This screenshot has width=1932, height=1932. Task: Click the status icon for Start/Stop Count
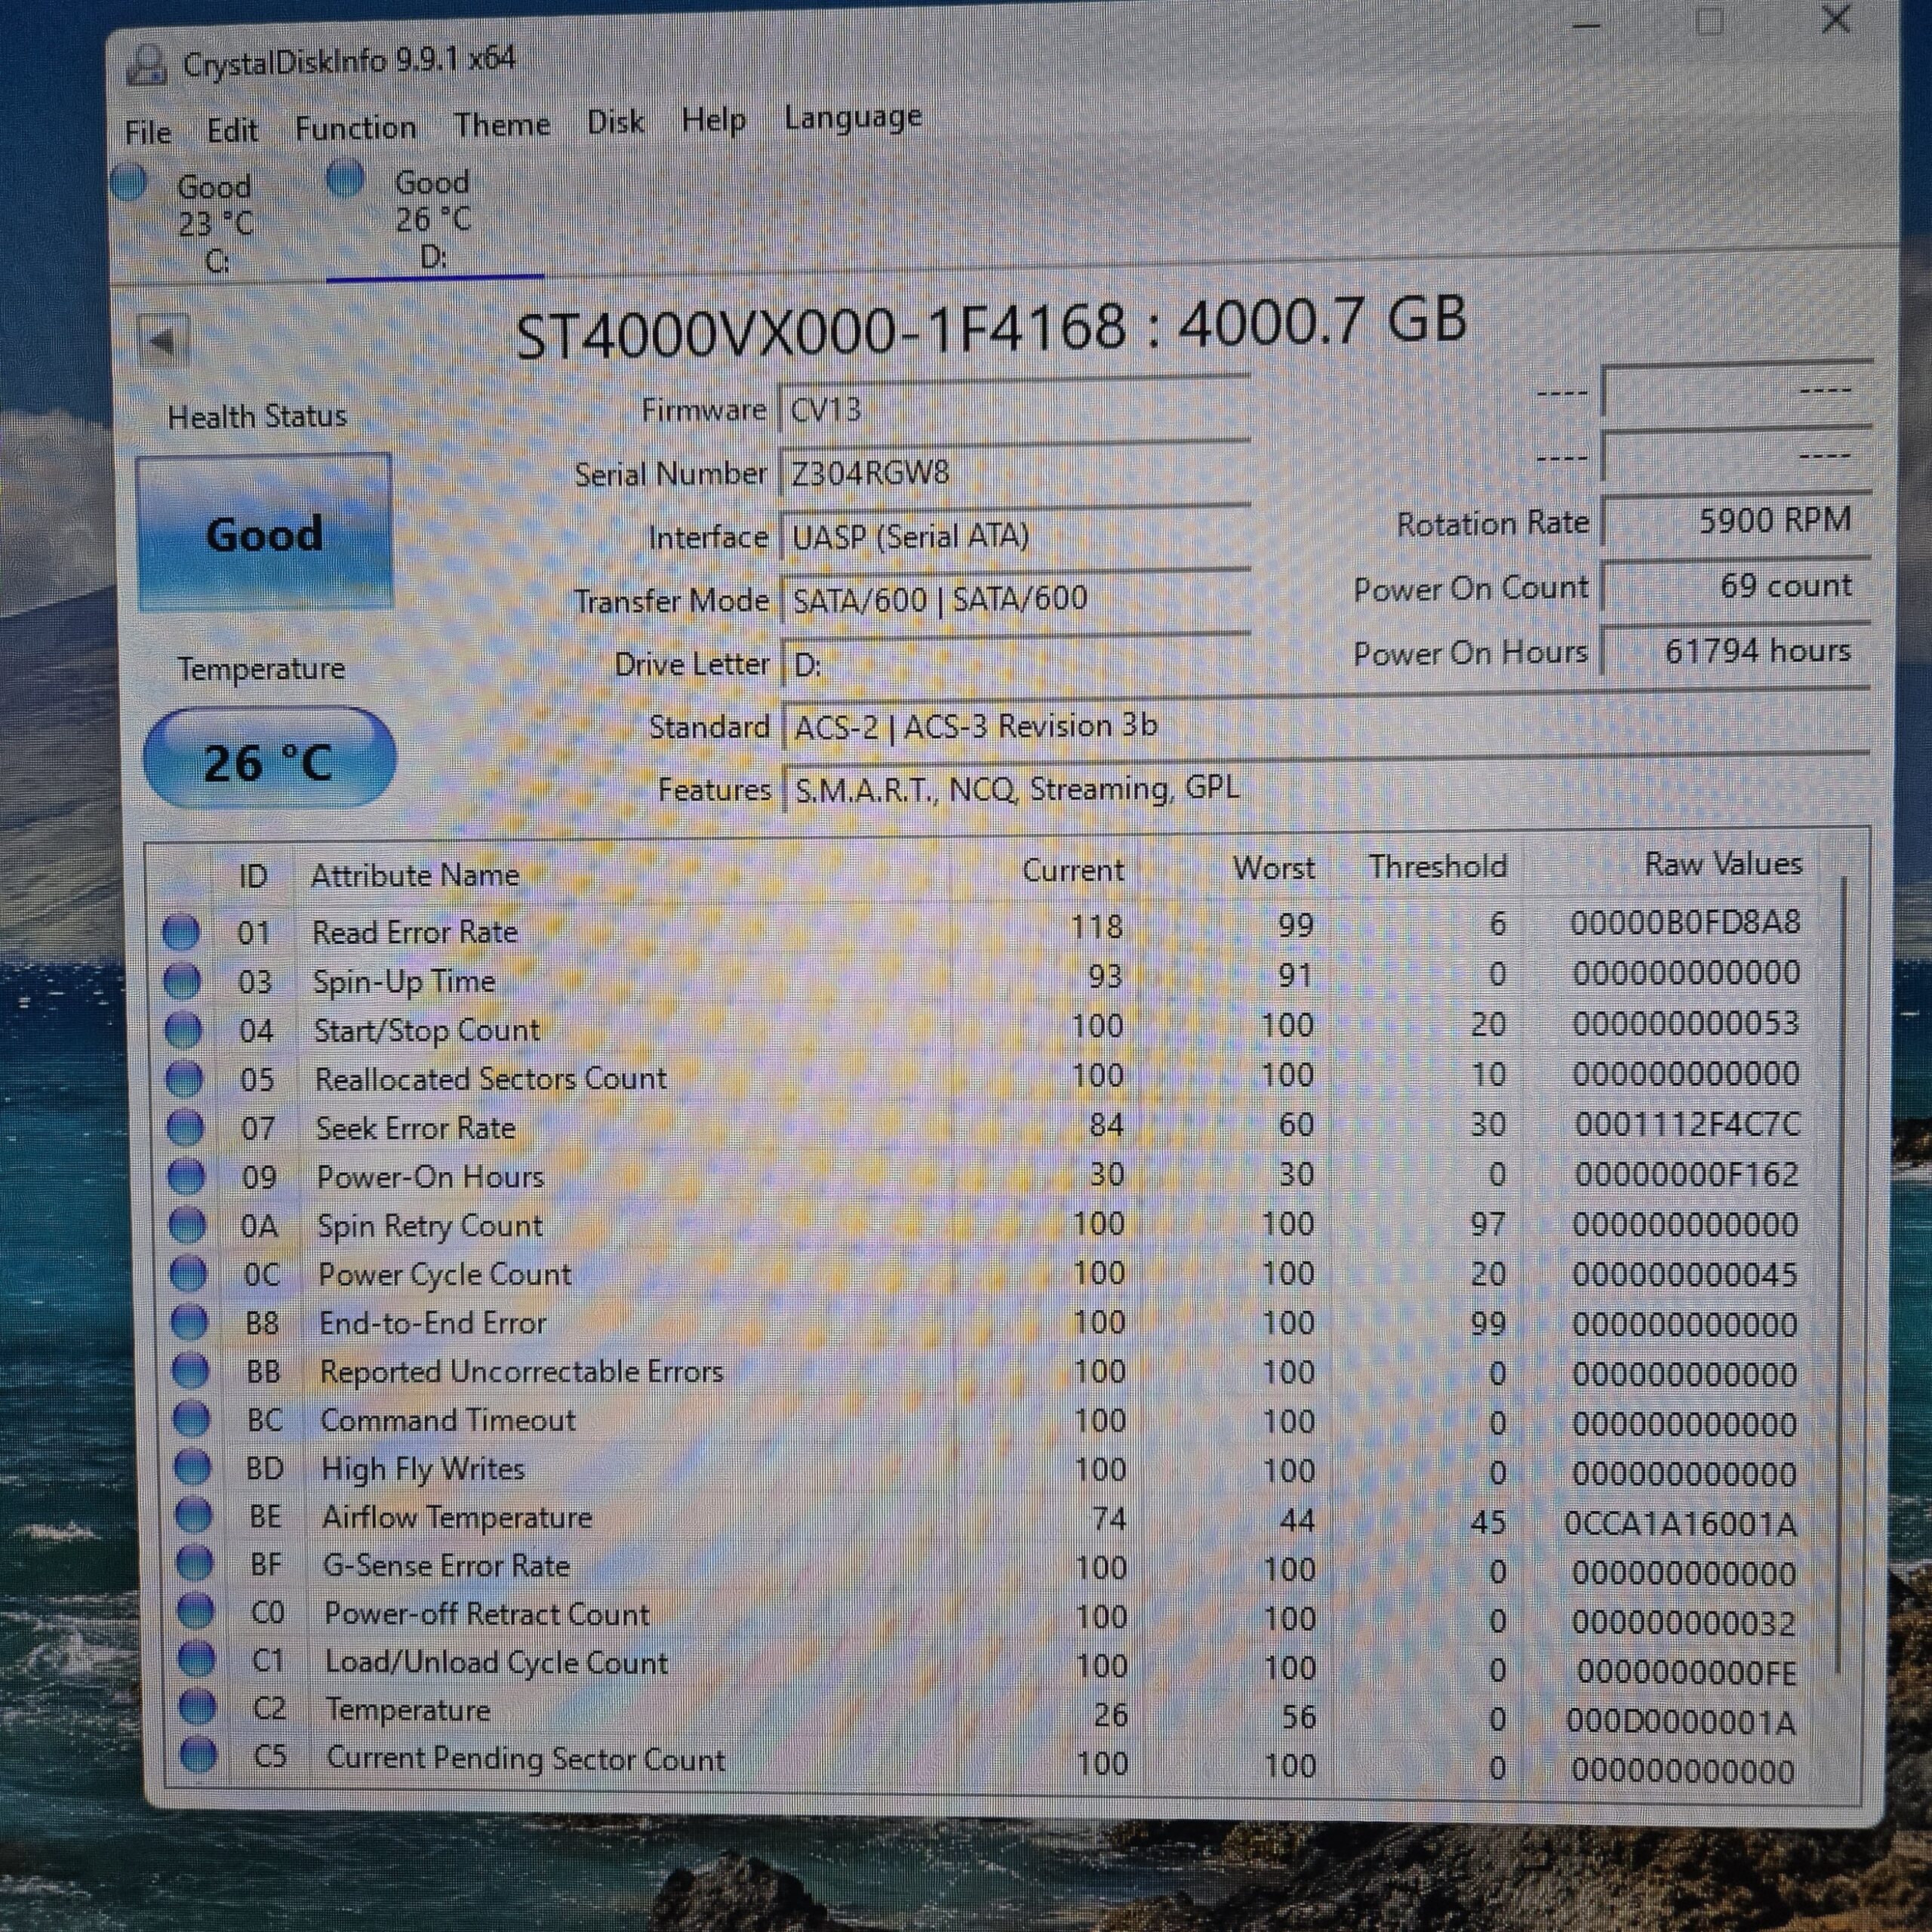coord(183,1030)
